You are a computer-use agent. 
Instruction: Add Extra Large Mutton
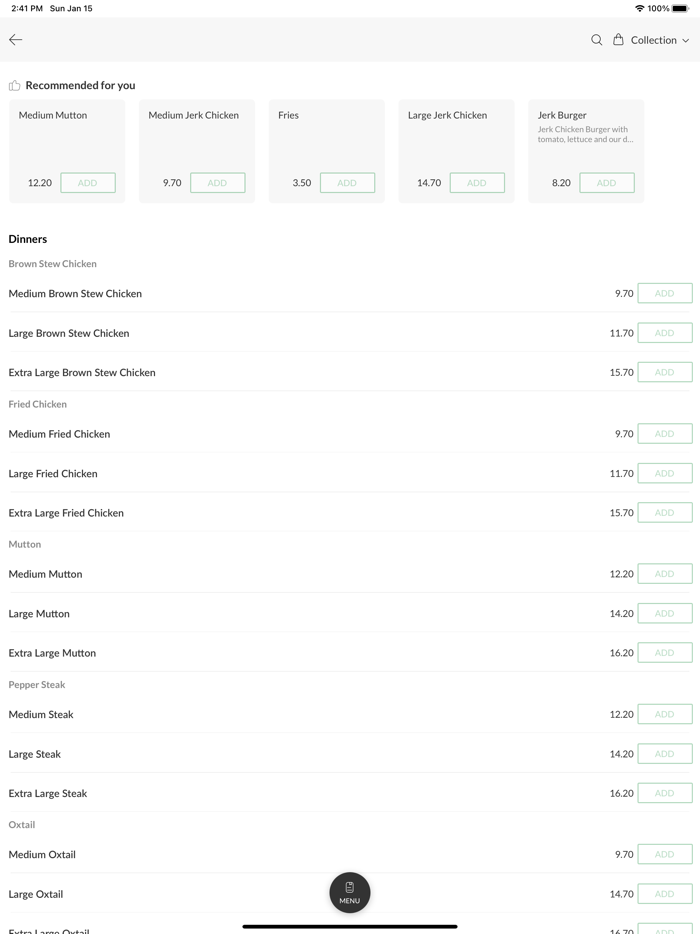pos(665,653)
